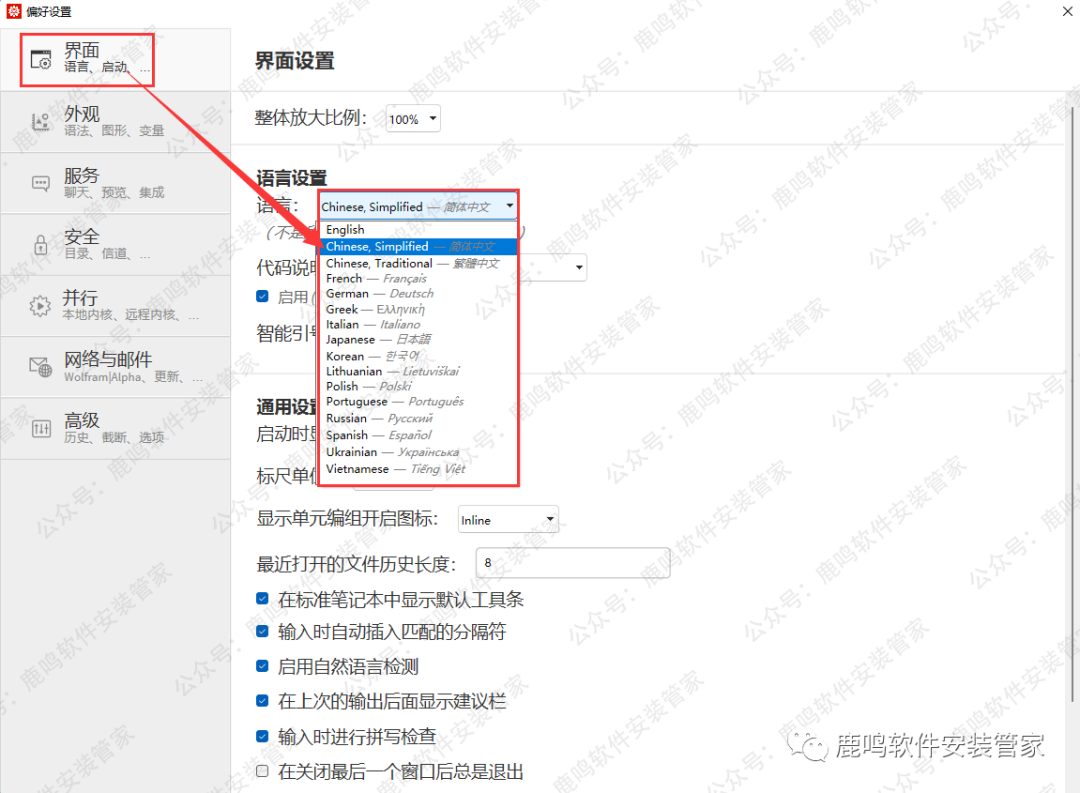Click the 服务 chat bubble icon
Screen dimensions: 1080x793
pyautogui.click(x=40, y=183)
